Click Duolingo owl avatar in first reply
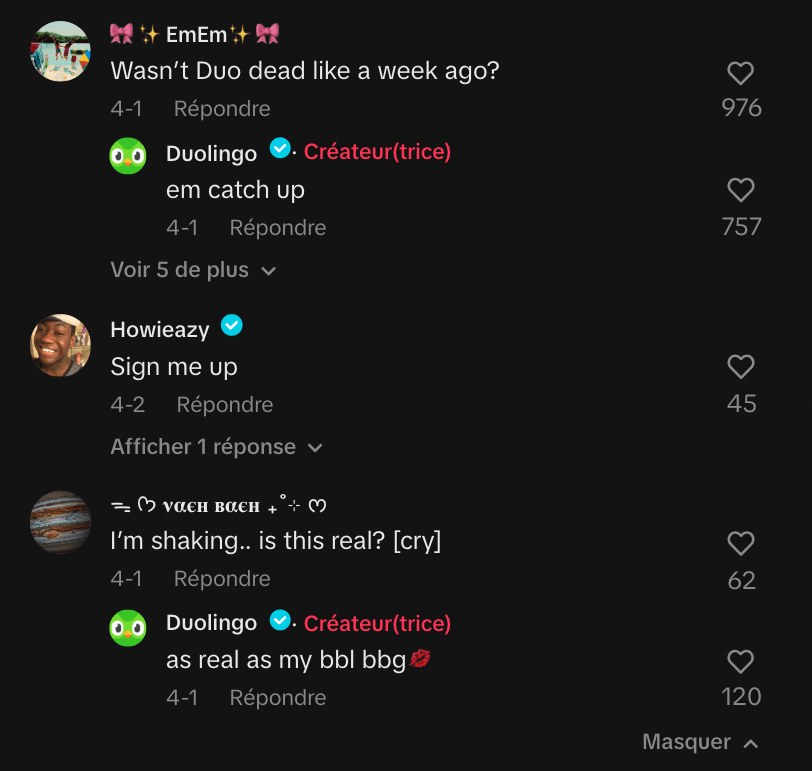Viewport: 812px width, 771px height. click(128, 155)
